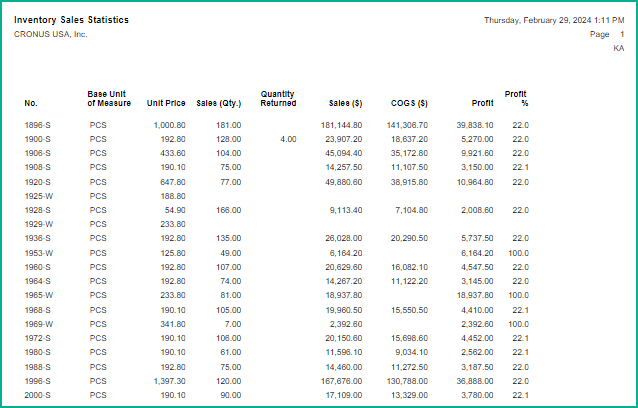This screenshot has width=638, height=408.
Task: Click COGS value 15,698.60
Action: coord(409,338)
